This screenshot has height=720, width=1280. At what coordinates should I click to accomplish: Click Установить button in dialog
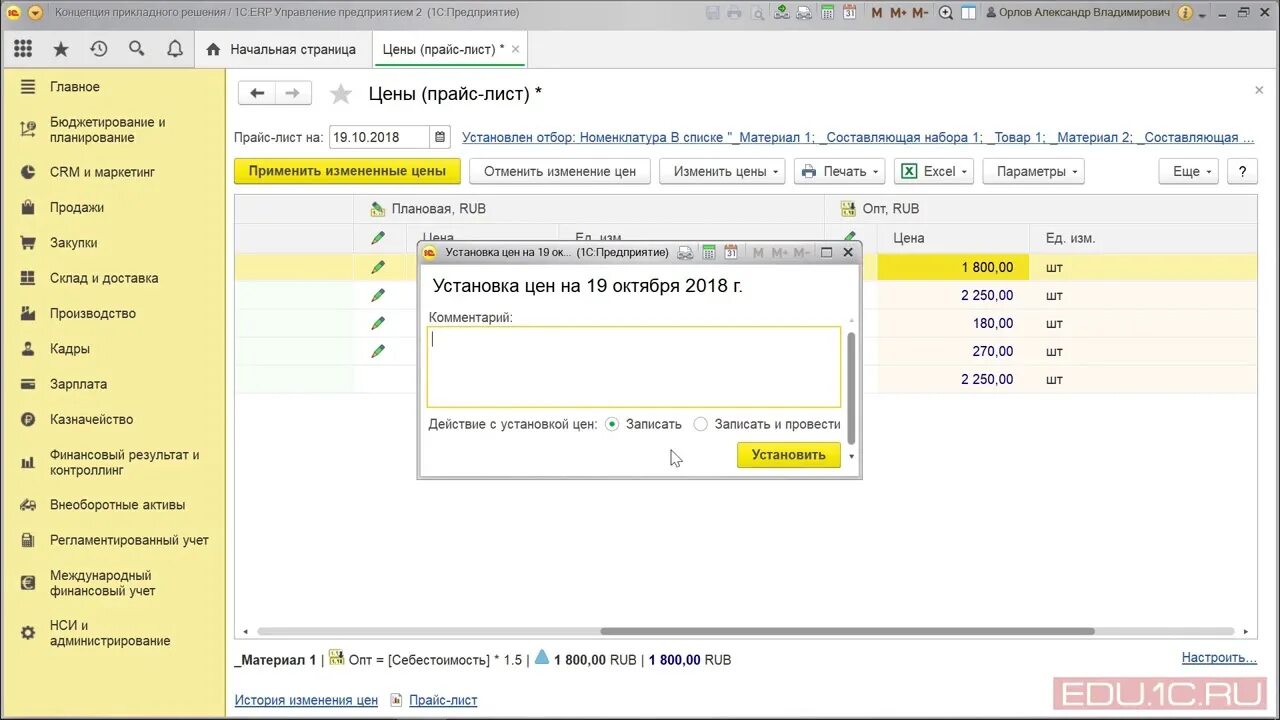[788, 454]
